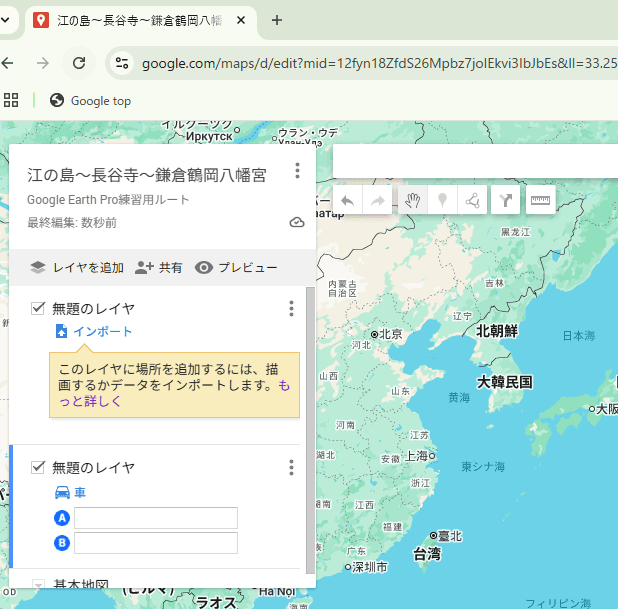Click the 共有 share button
The width and height of the screenshot is (618, 609).
coord(159,267)
